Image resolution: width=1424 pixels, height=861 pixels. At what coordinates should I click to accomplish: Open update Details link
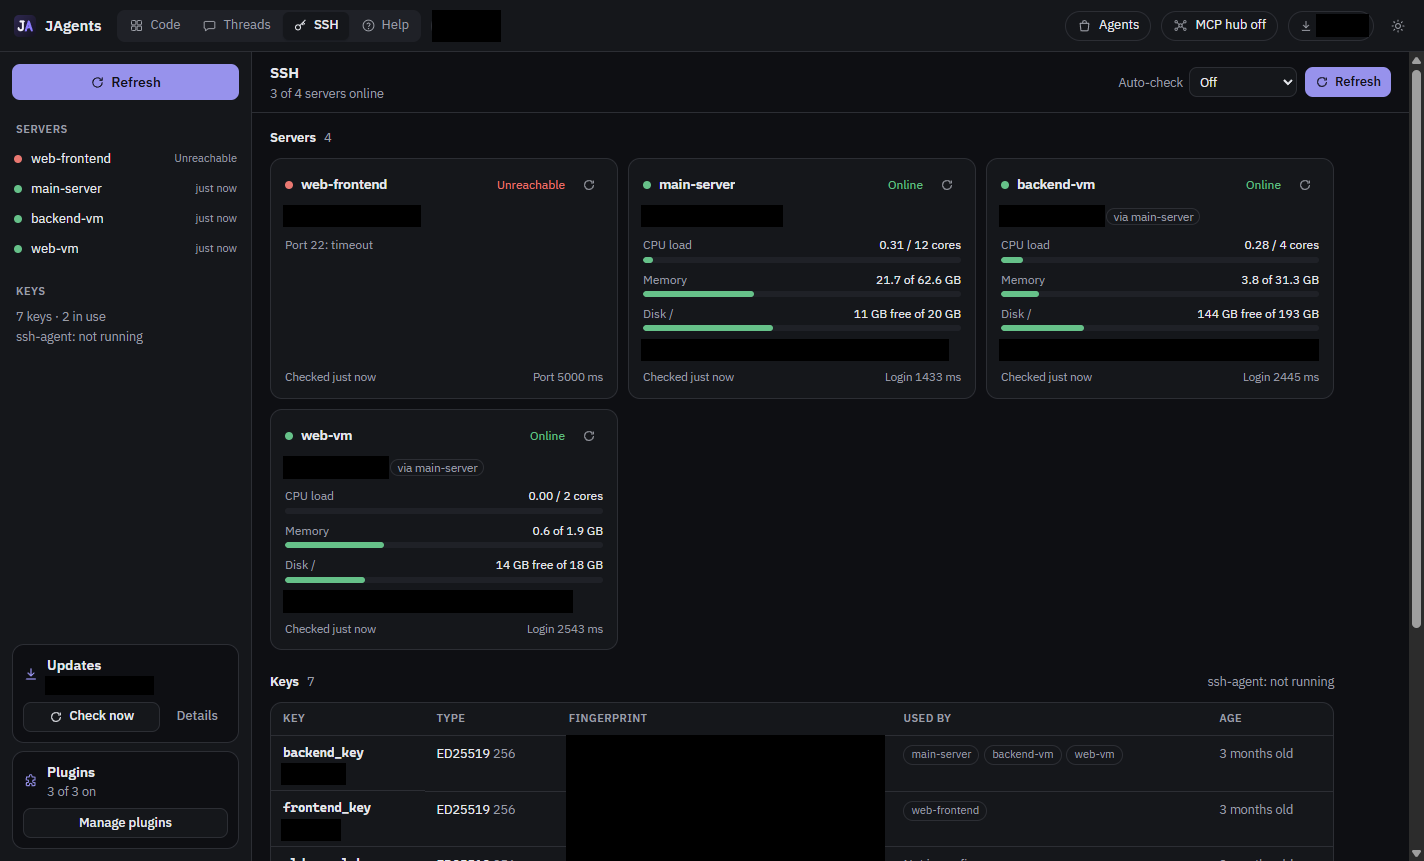coord(197,716)
